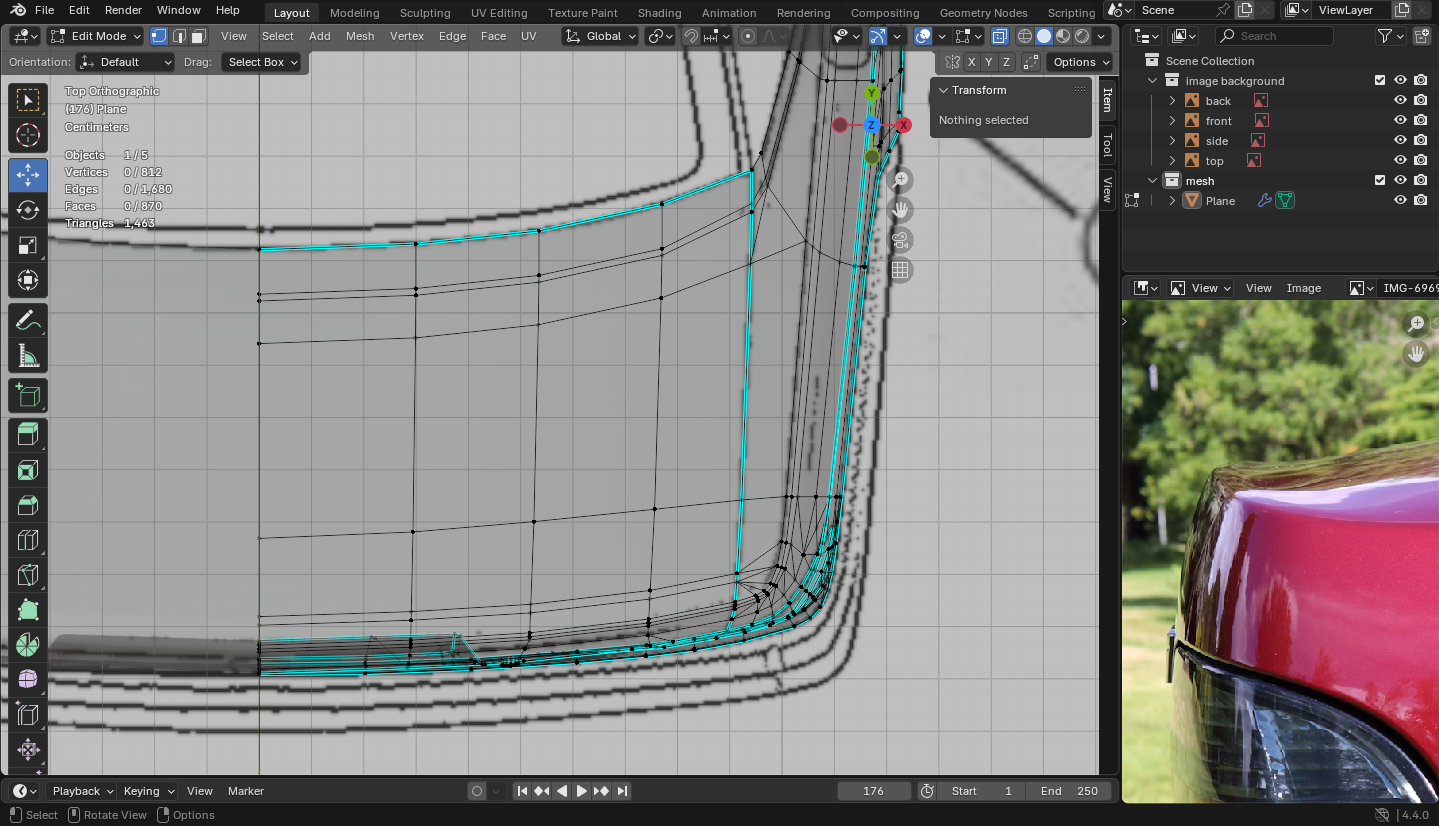
Task: Switch to the Sculpting workspace tab
Action: point(425,13)
